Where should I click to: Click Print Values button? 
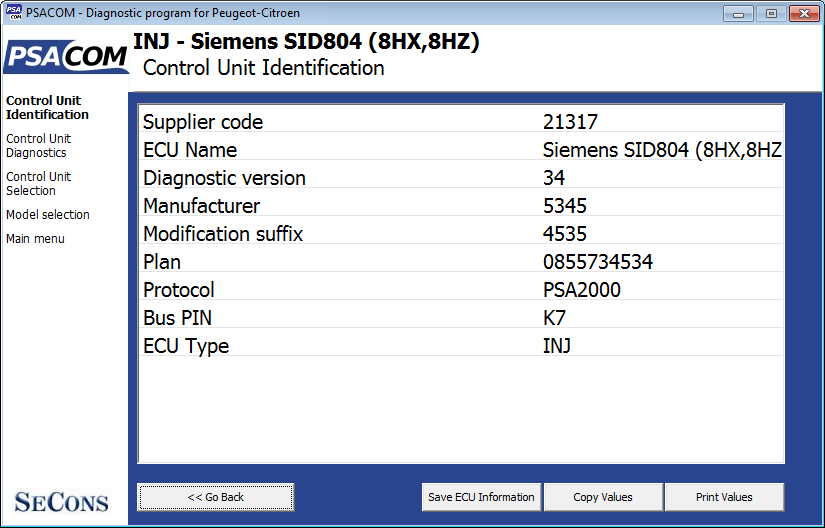pos(724,497)
